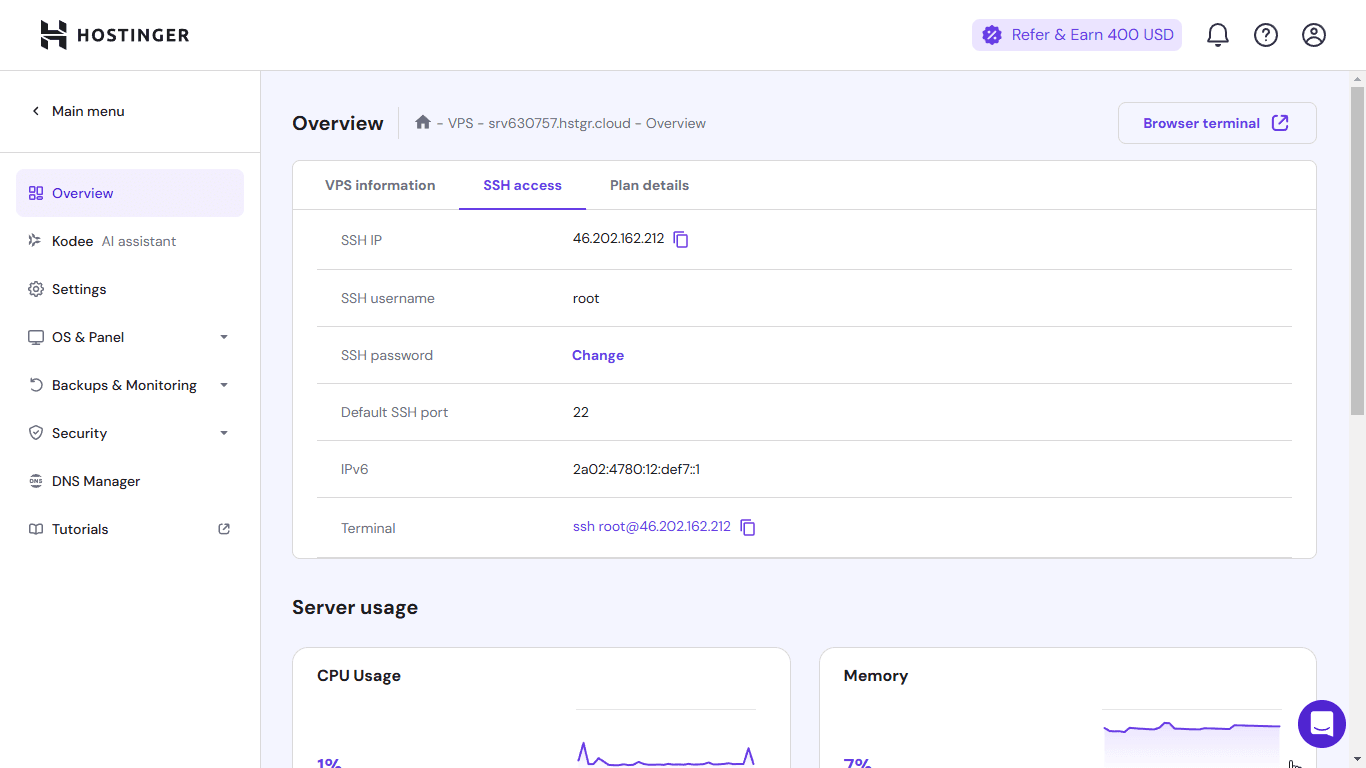Click Main menu back link
The image size is (1366, 768).
coord(88,111)
